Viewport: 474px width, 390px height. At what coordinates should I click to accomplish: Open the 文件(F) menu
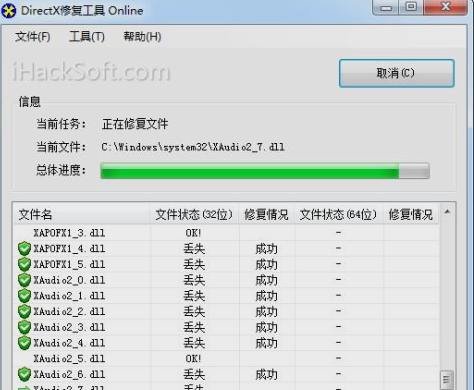pos(33,36)
